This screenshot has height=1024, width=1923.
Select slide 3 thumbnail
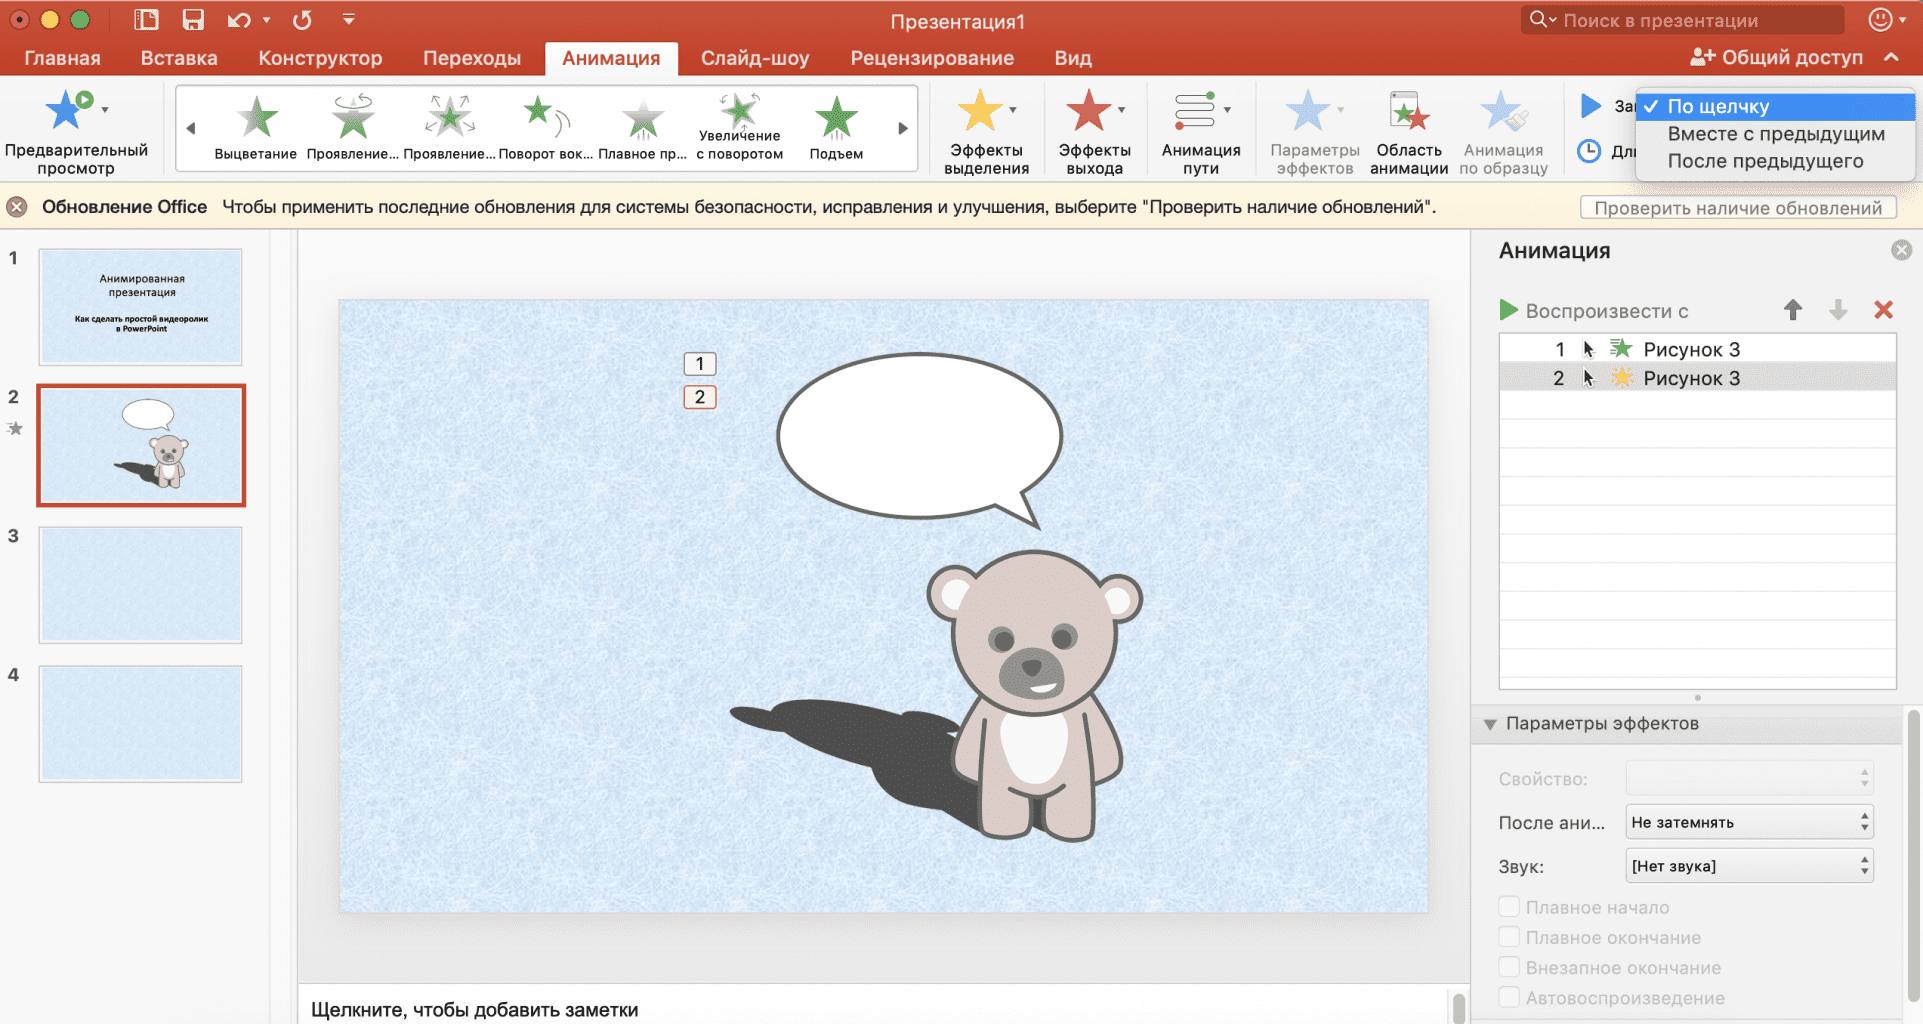click(141, 585)
